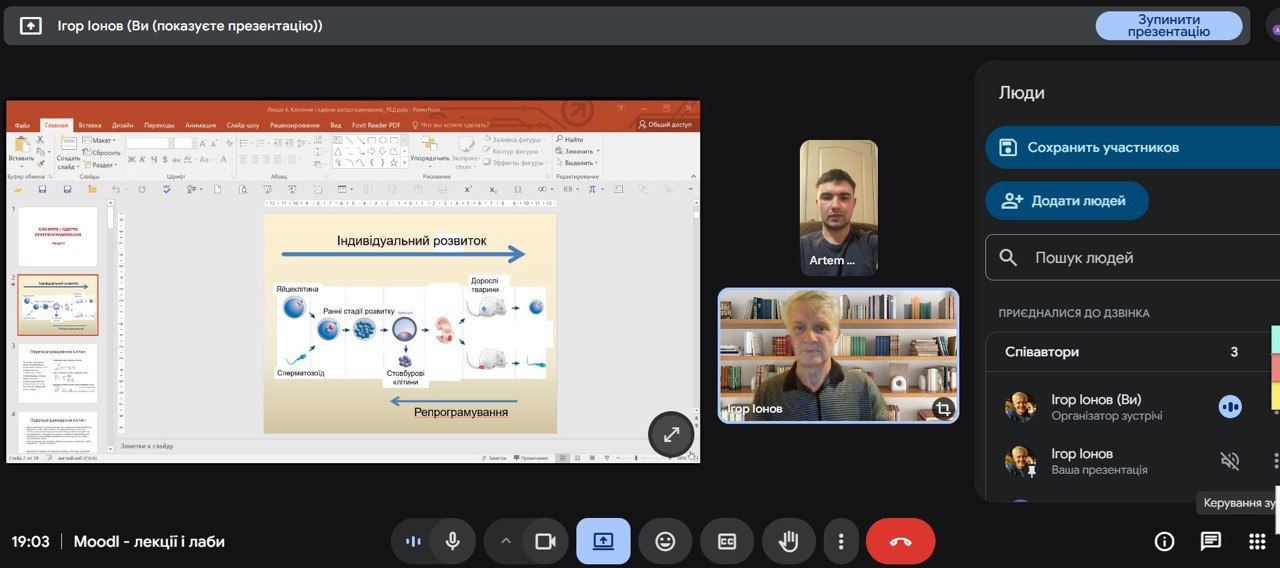Click the Додати людей button

[1066, 201]
